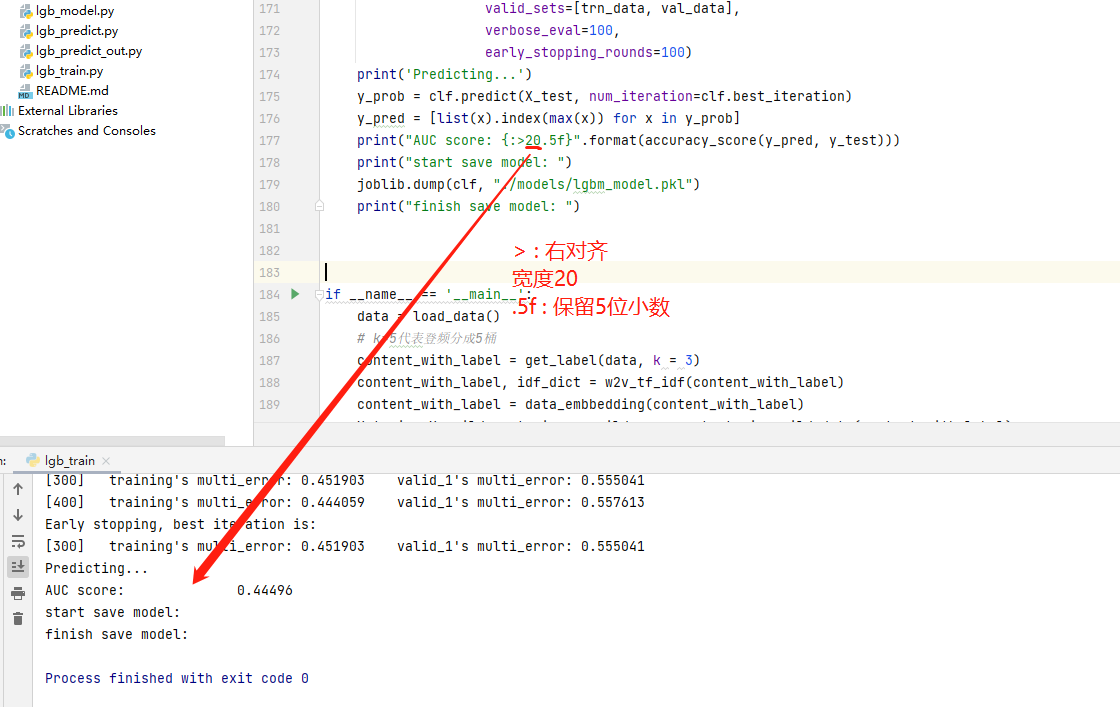1120x707 pixels.
Task: Click down the stack trace arrow
Action: tap(18, 515)
